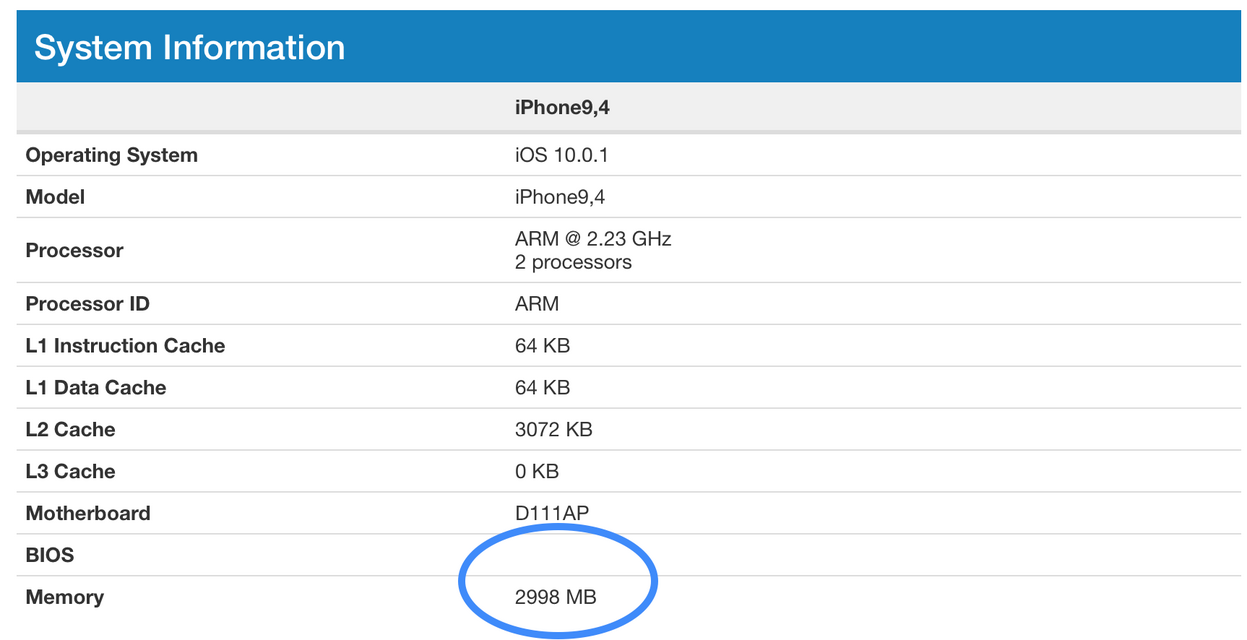The width and height of the screenshot is (1247, 640).
Task: Click the ARM @ 2.23 GHz text
Action: tap(593, 238)
